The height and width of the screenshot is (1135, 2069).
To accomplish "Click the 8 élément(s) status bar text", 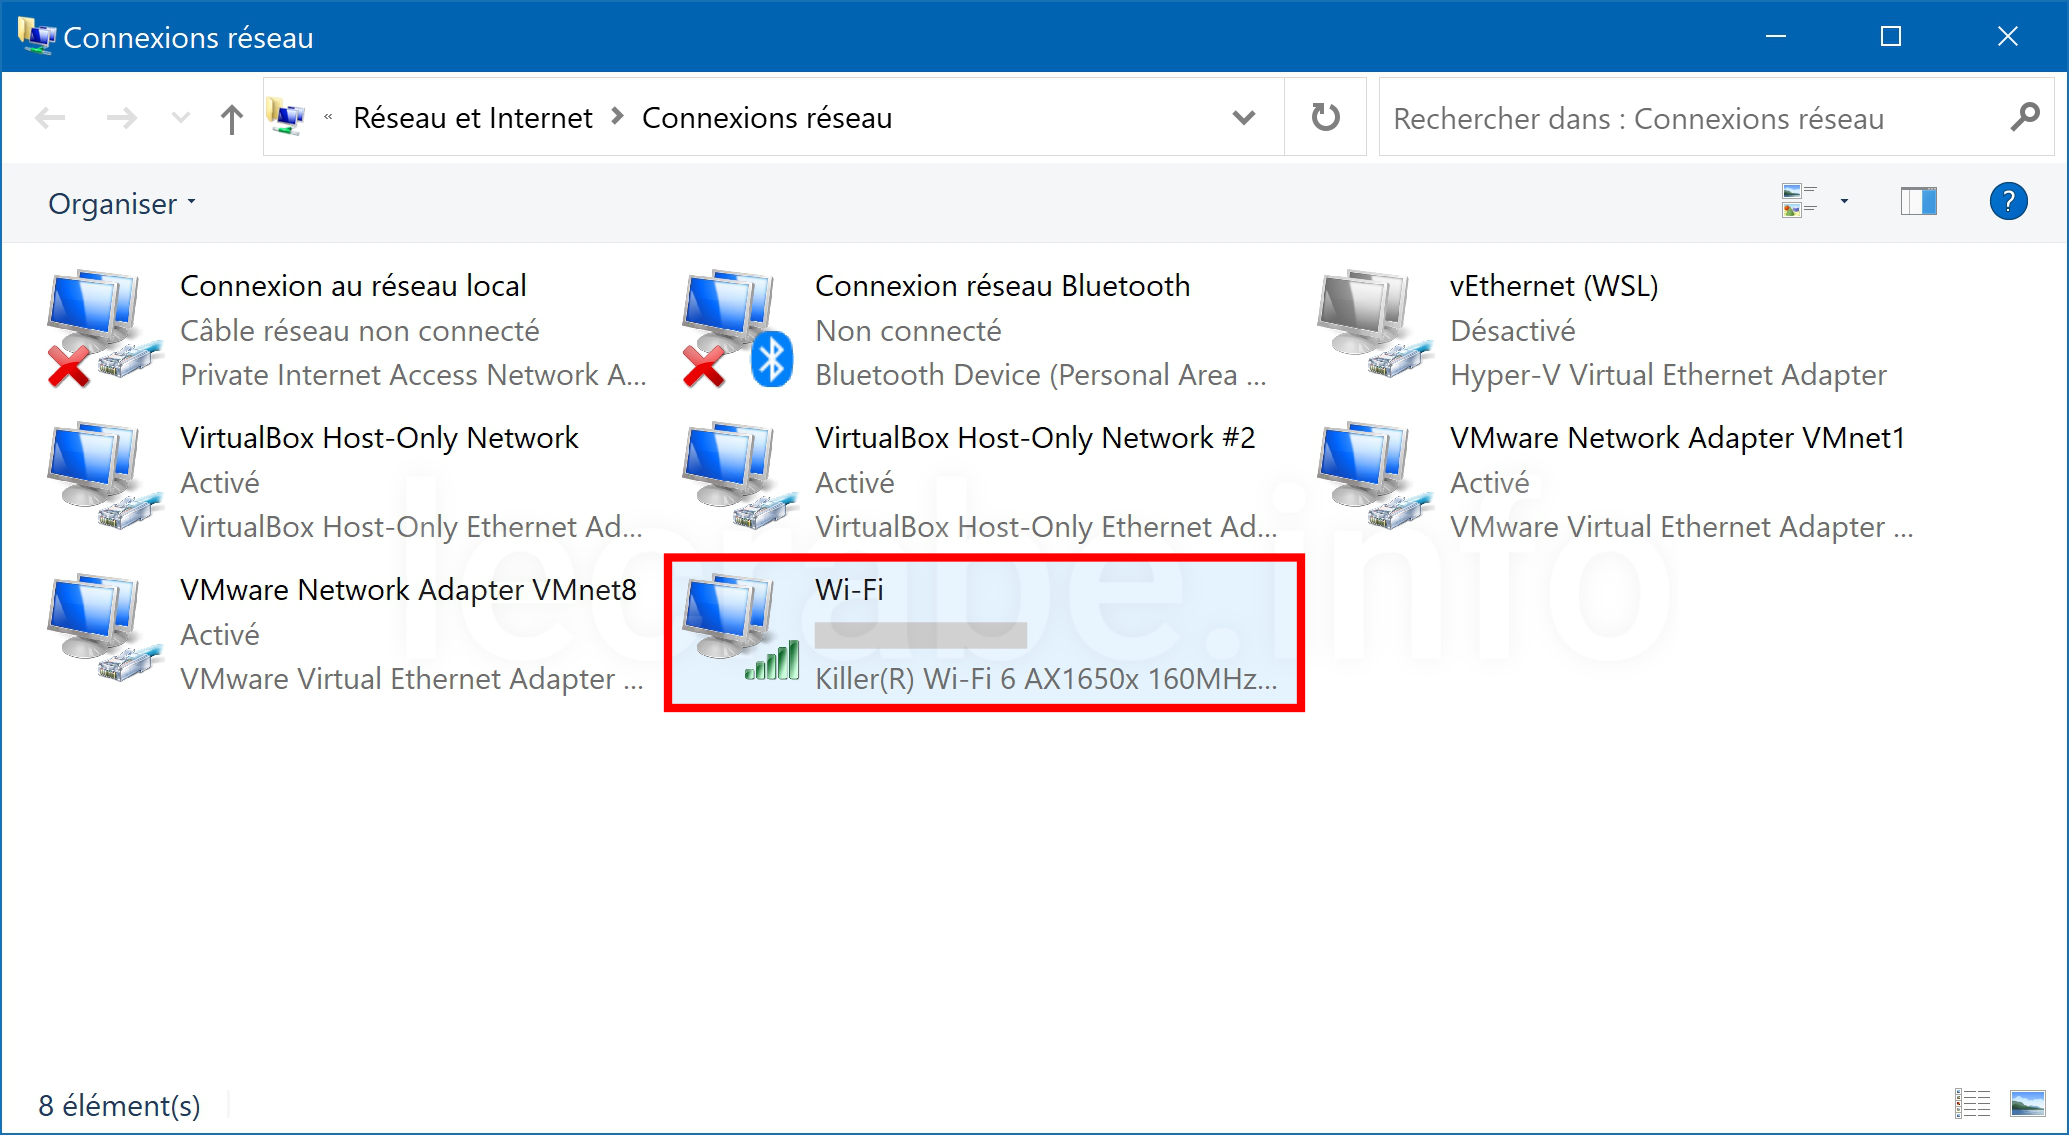I will (x=119, y=1105).
